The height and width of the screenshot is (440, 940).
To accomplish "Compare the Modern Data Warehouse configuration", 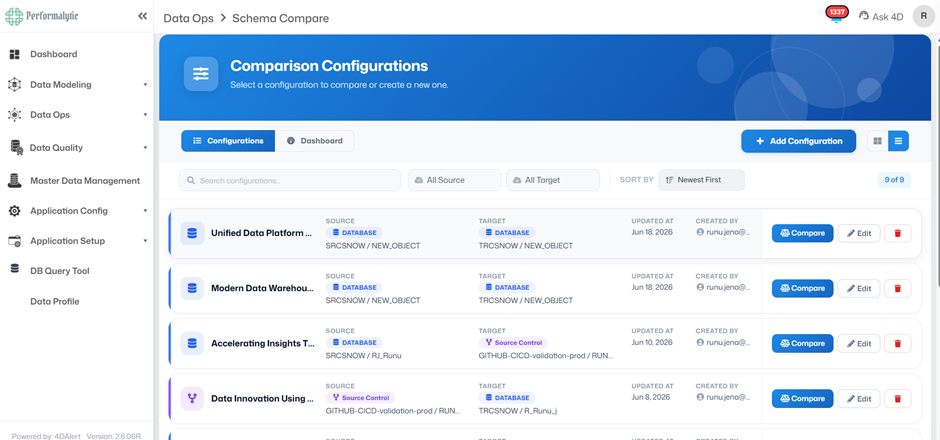I will click(x=802, y=288).
